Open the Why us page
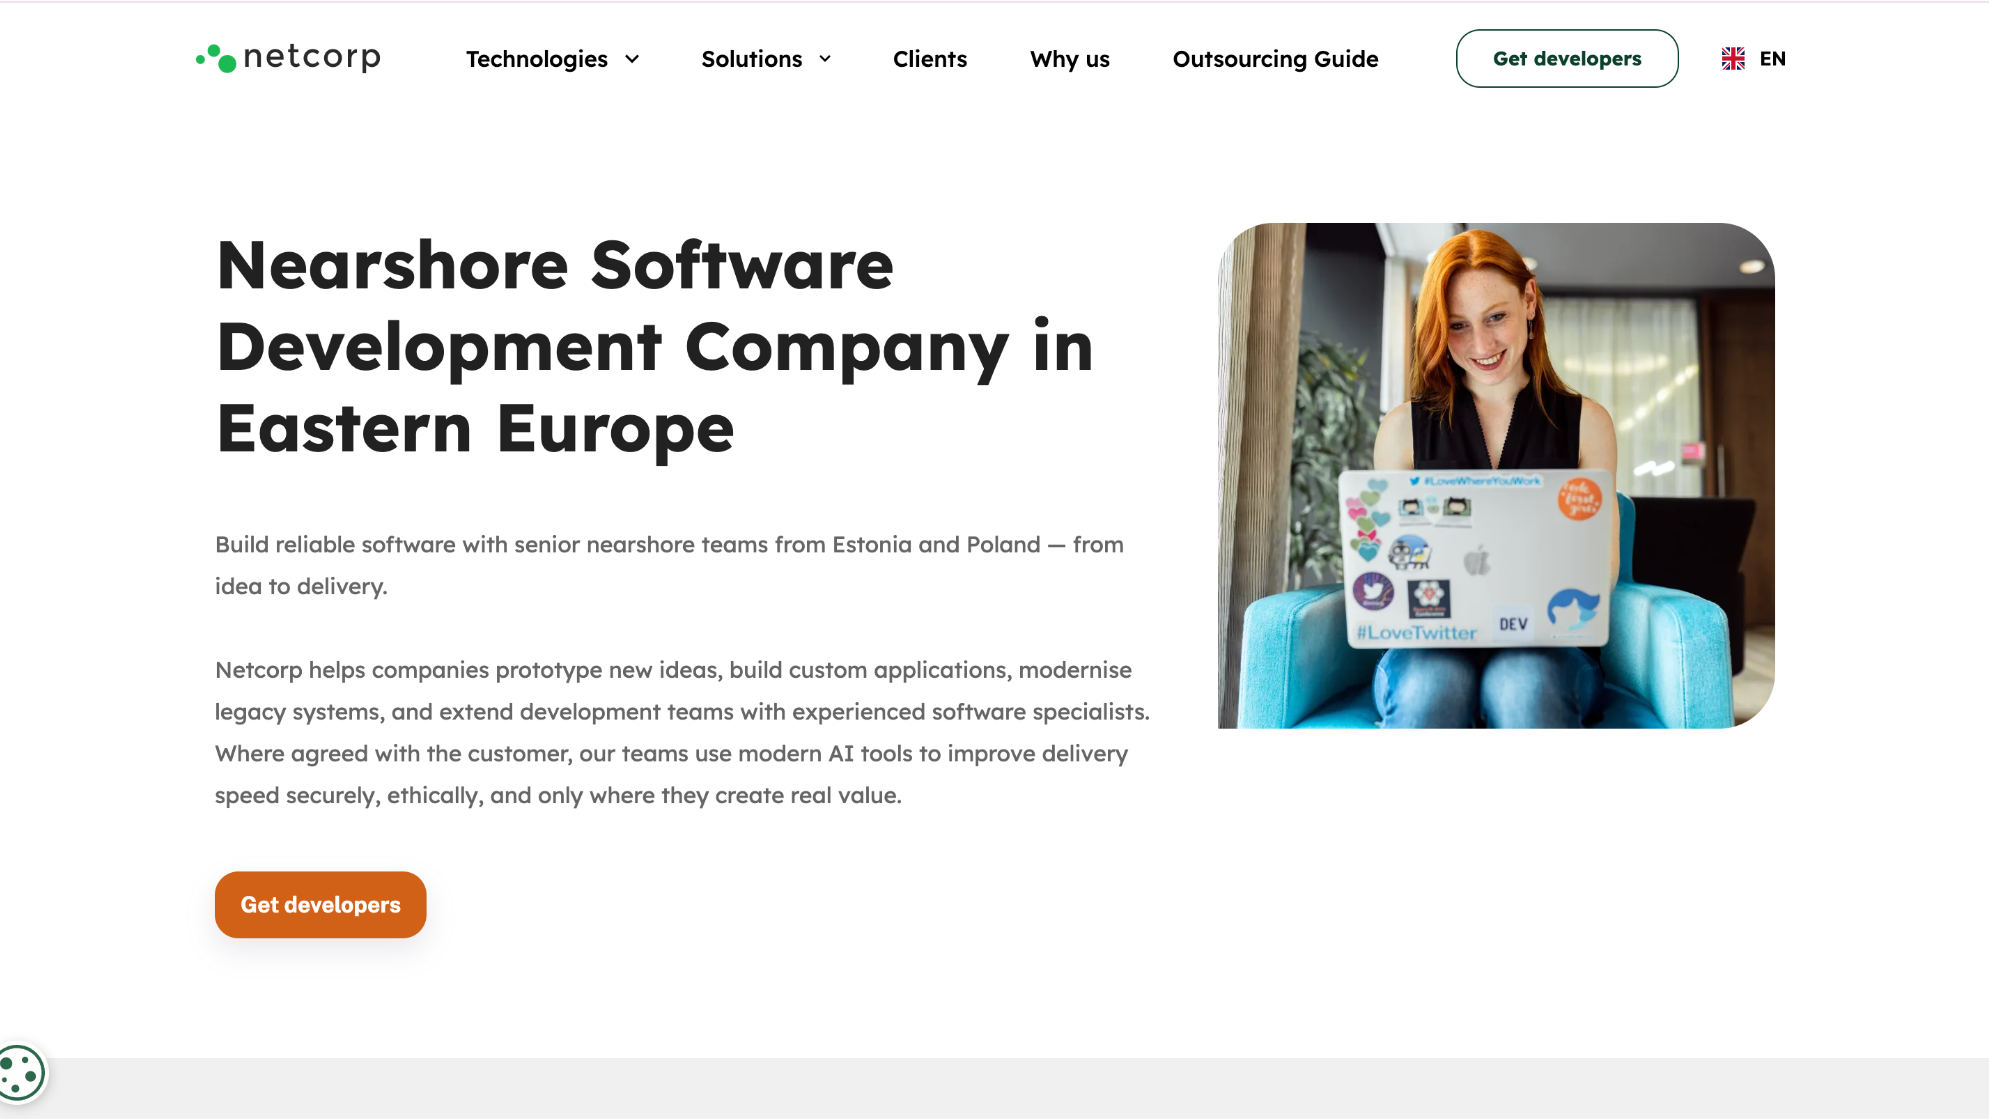This screenshot has height=1119, width=1989. click(x=1070, y=59)
